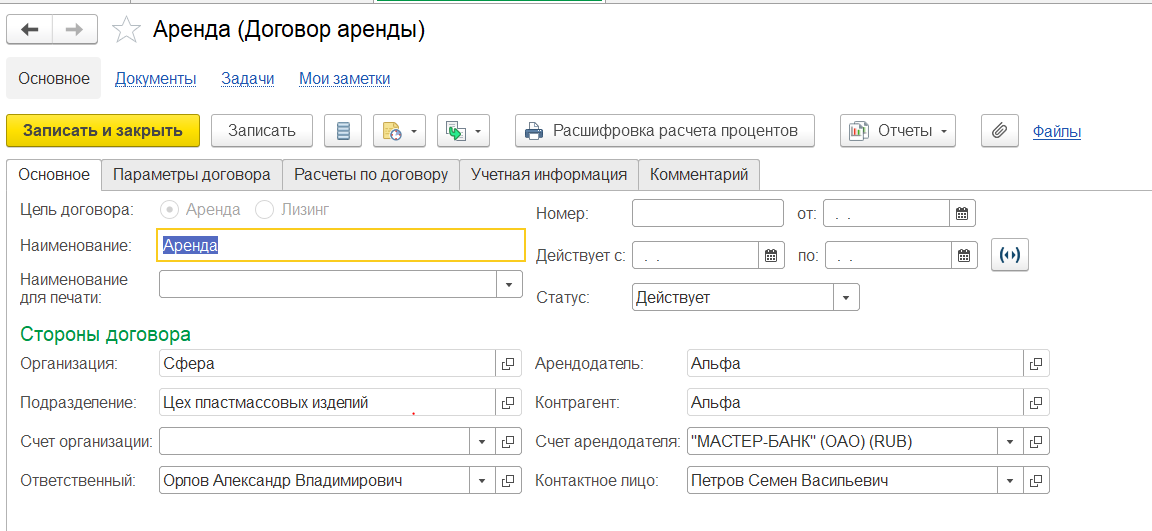Open the Счет организации record
Viewport: 1152px width, 531px height.
[x=508, y=442]
